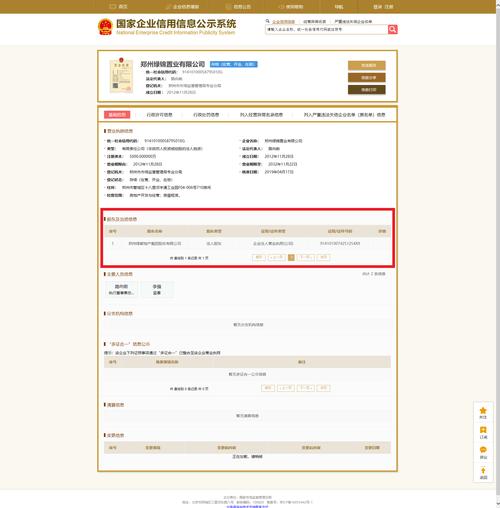Click next-page button in 多证合一 pagination

tap(306, 388)
